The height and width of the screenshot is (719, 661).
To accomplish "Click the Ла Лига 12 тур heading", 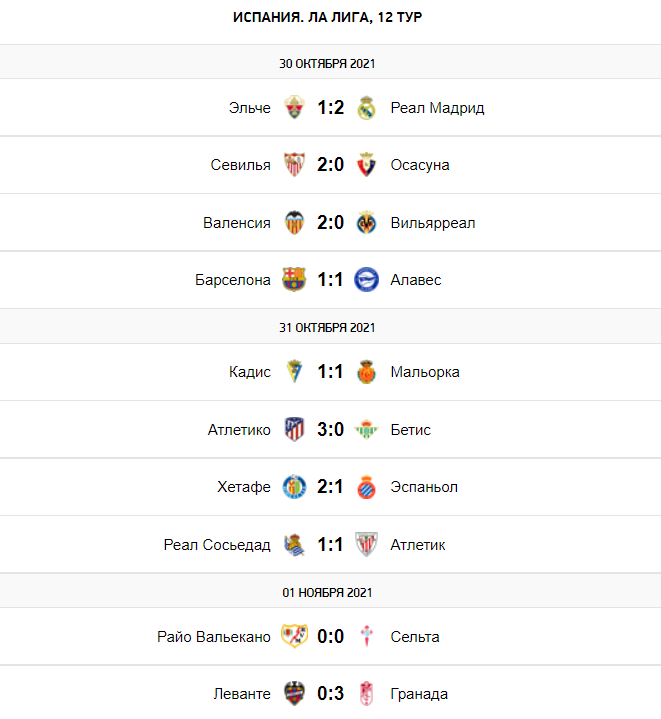I will 330,18.
